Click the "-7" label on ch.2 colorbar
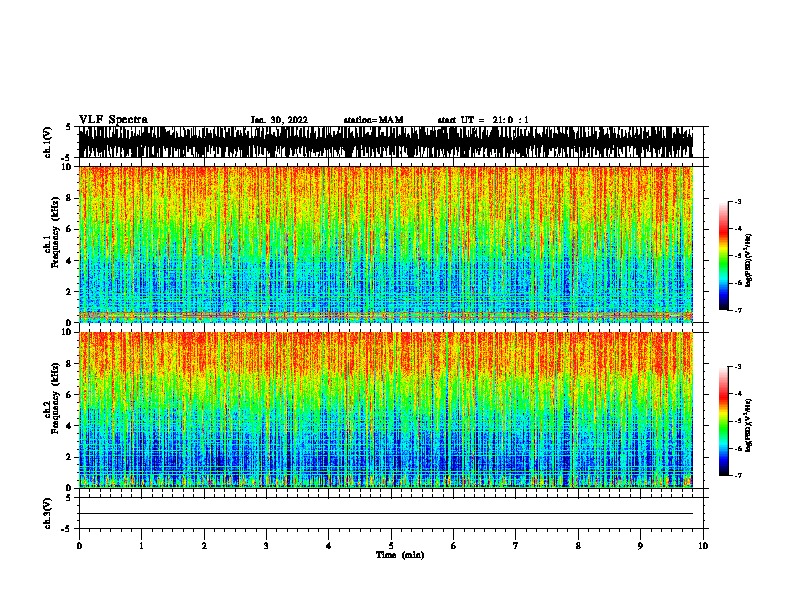Screen dimensions: 792x612 tap(738, 475)
